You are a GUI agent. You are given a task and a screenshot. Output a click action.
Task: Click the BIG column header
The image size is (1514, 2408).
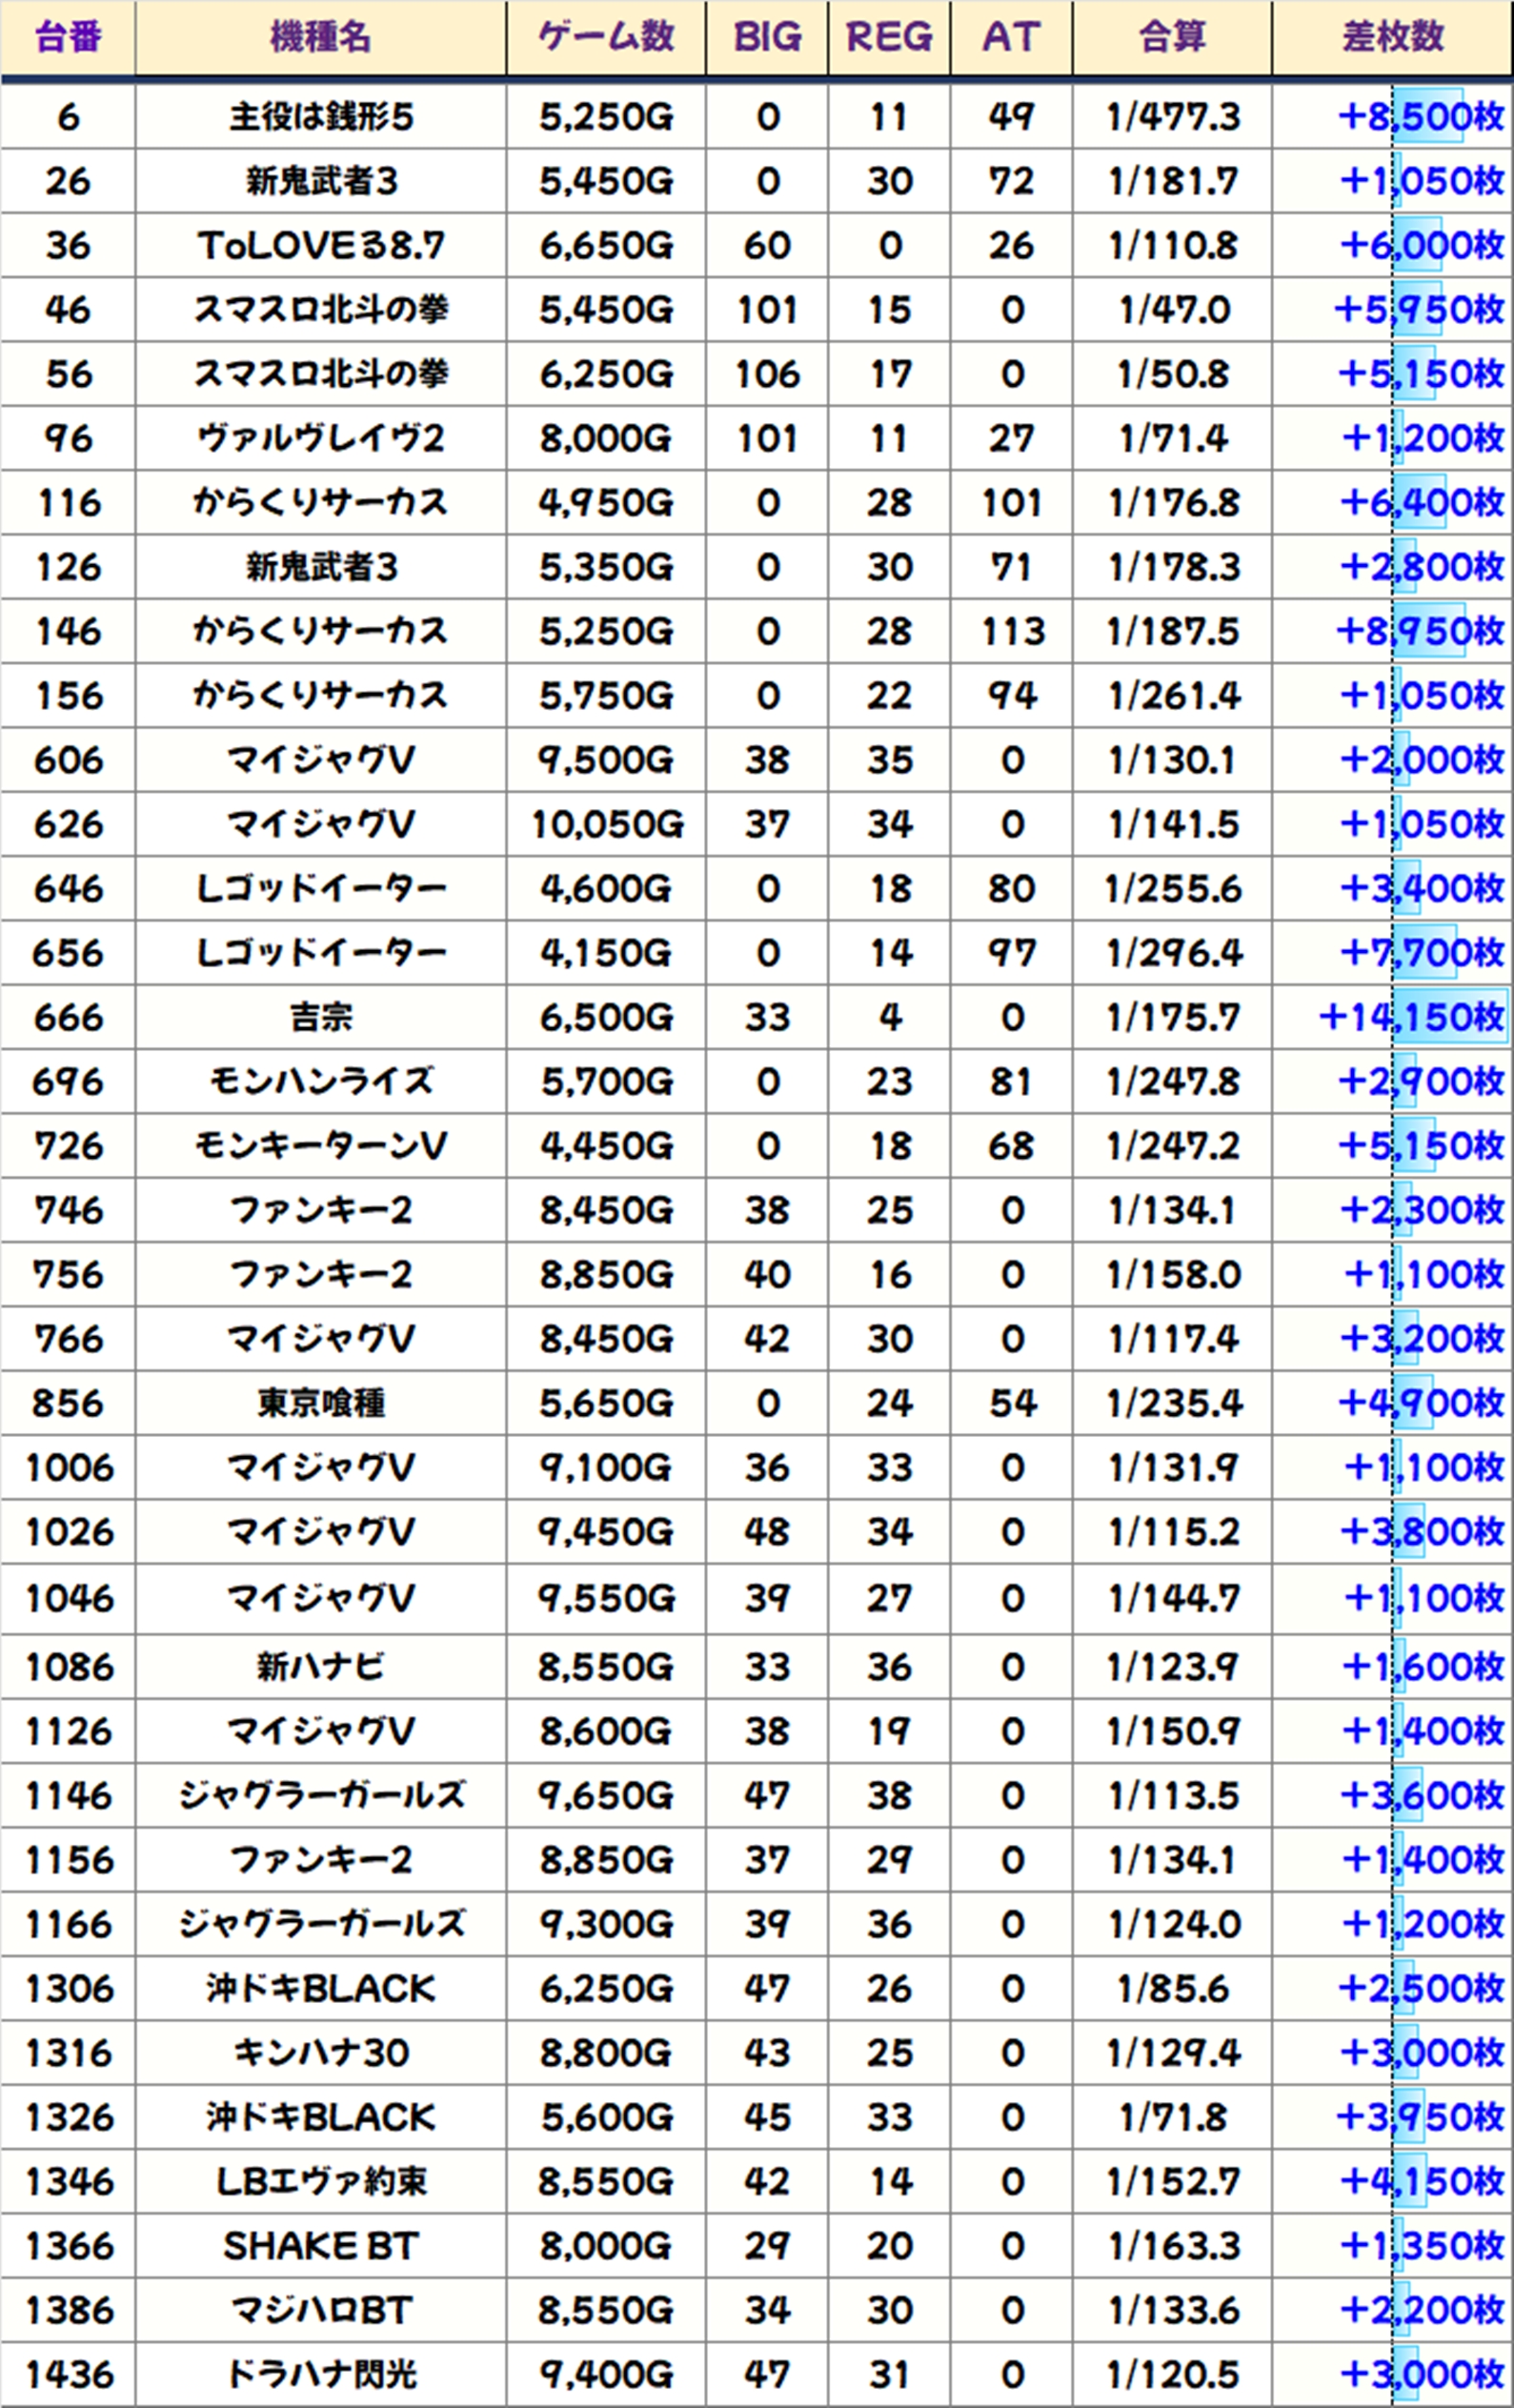click(767, 38)
